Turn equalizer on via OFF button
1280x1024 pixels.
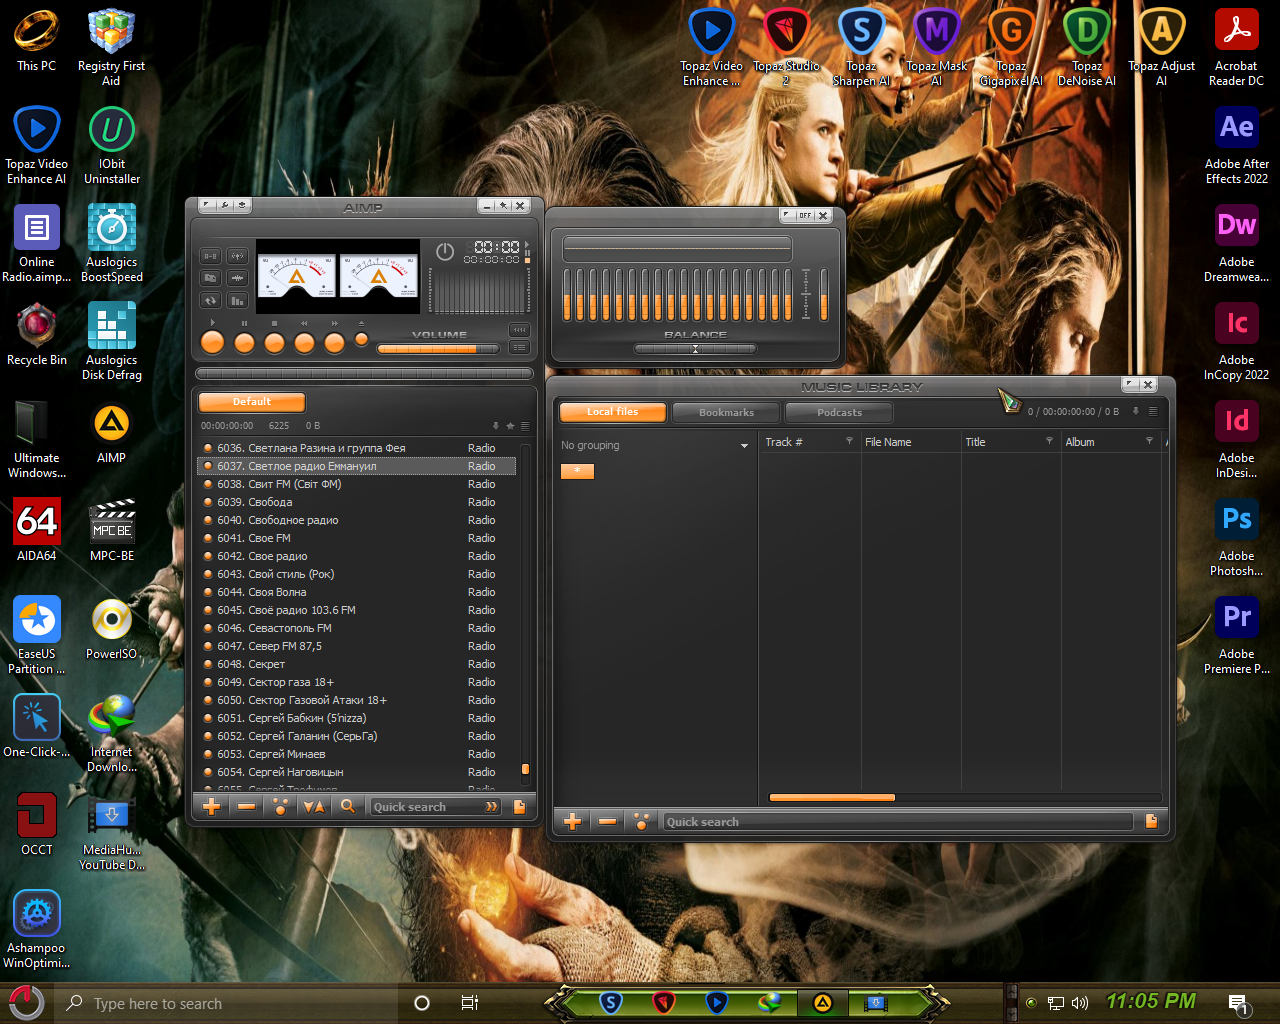click(x=804, y=215)
